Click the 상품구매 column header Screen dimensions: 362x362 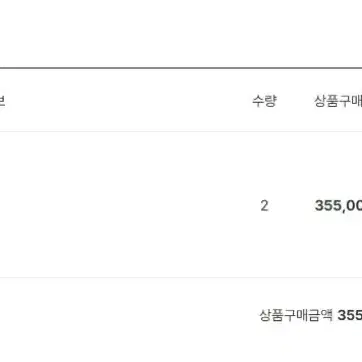click(338, 101)
